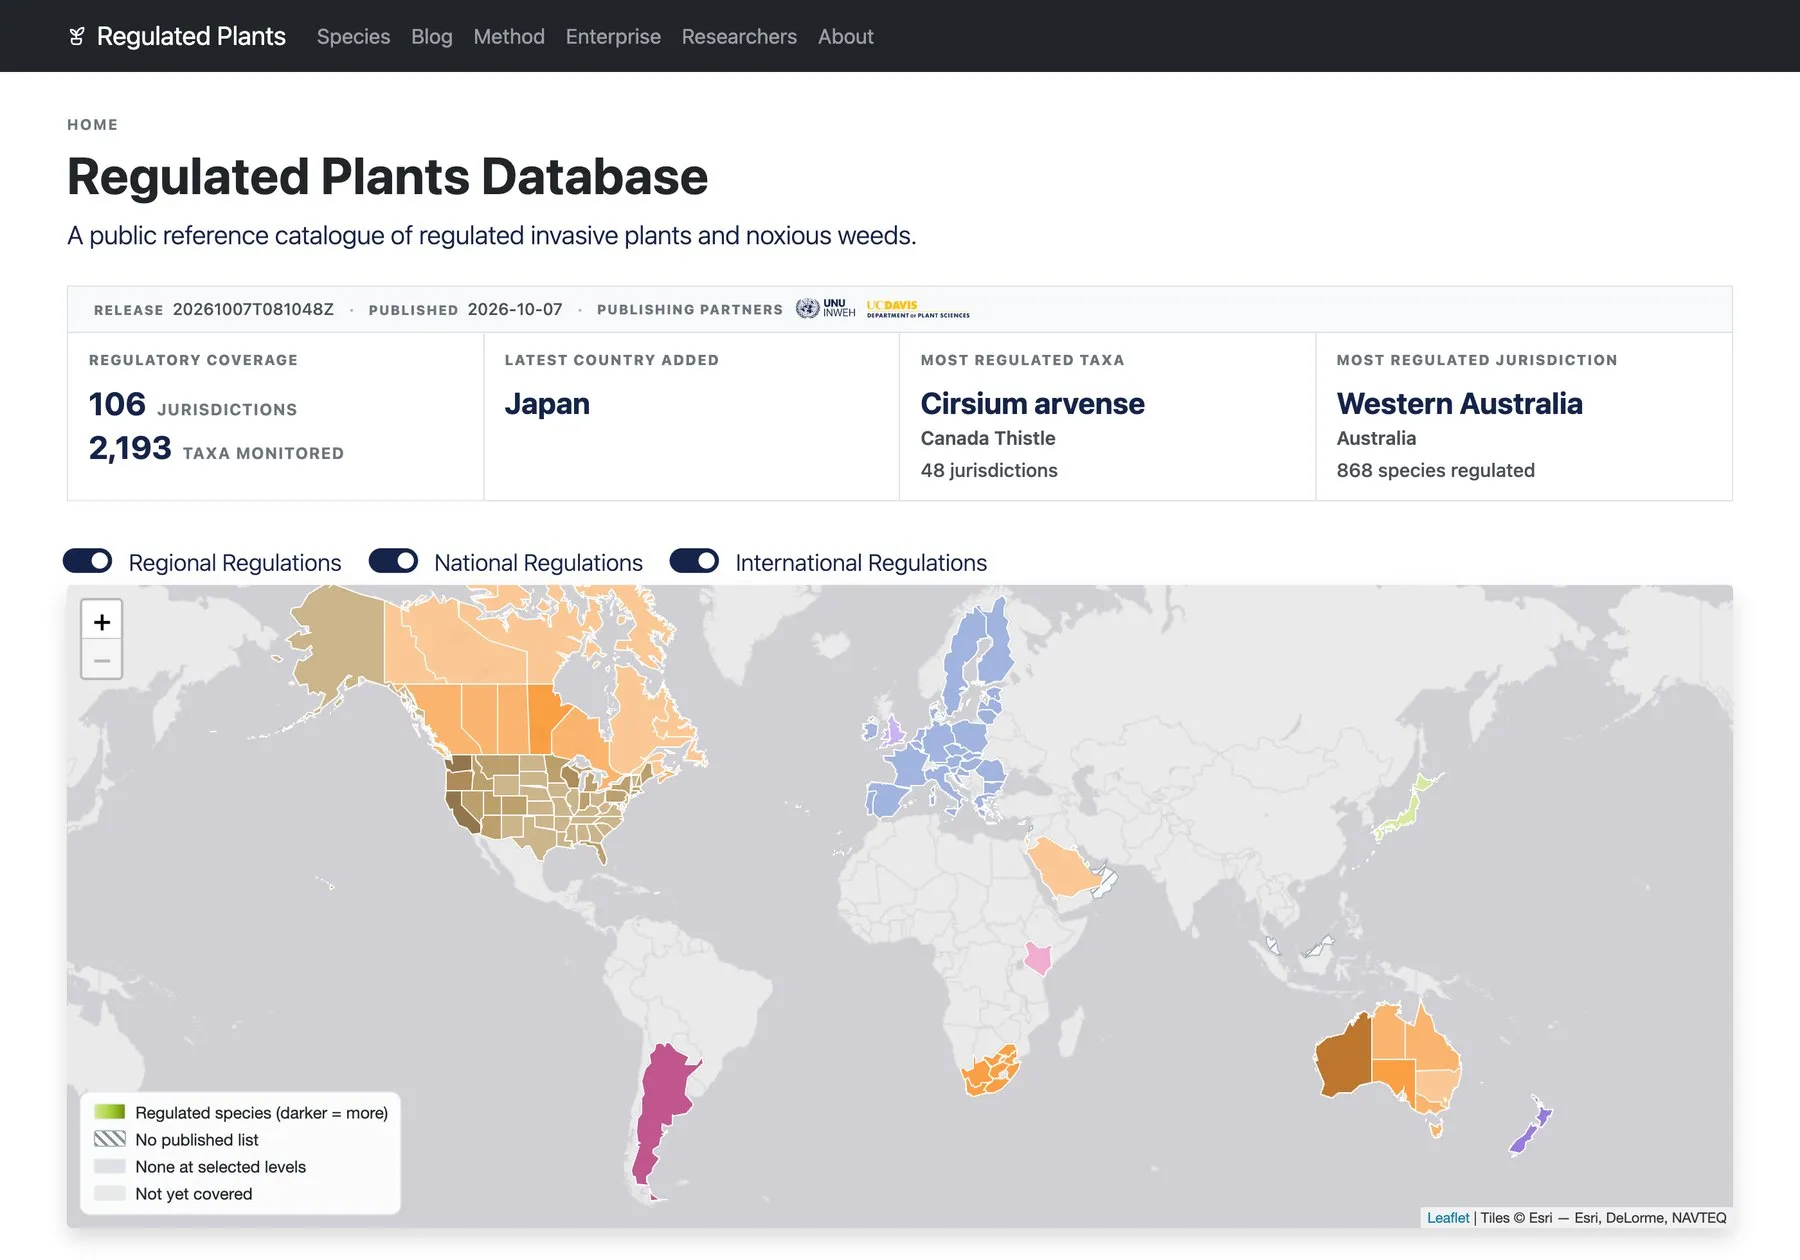Open the Leaflet attribution link
1800x1260 pixels.
(1448, 1217)
